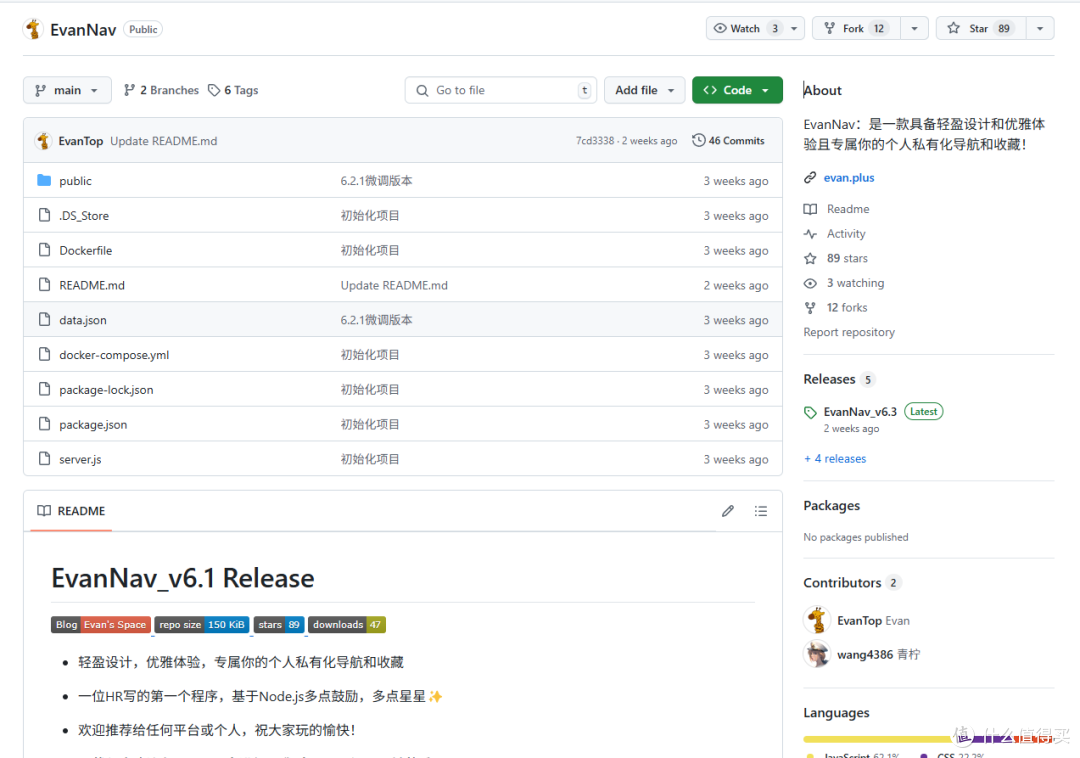Click the Dockerfile file icon
1080x758 pixels.
click(44, 250)
